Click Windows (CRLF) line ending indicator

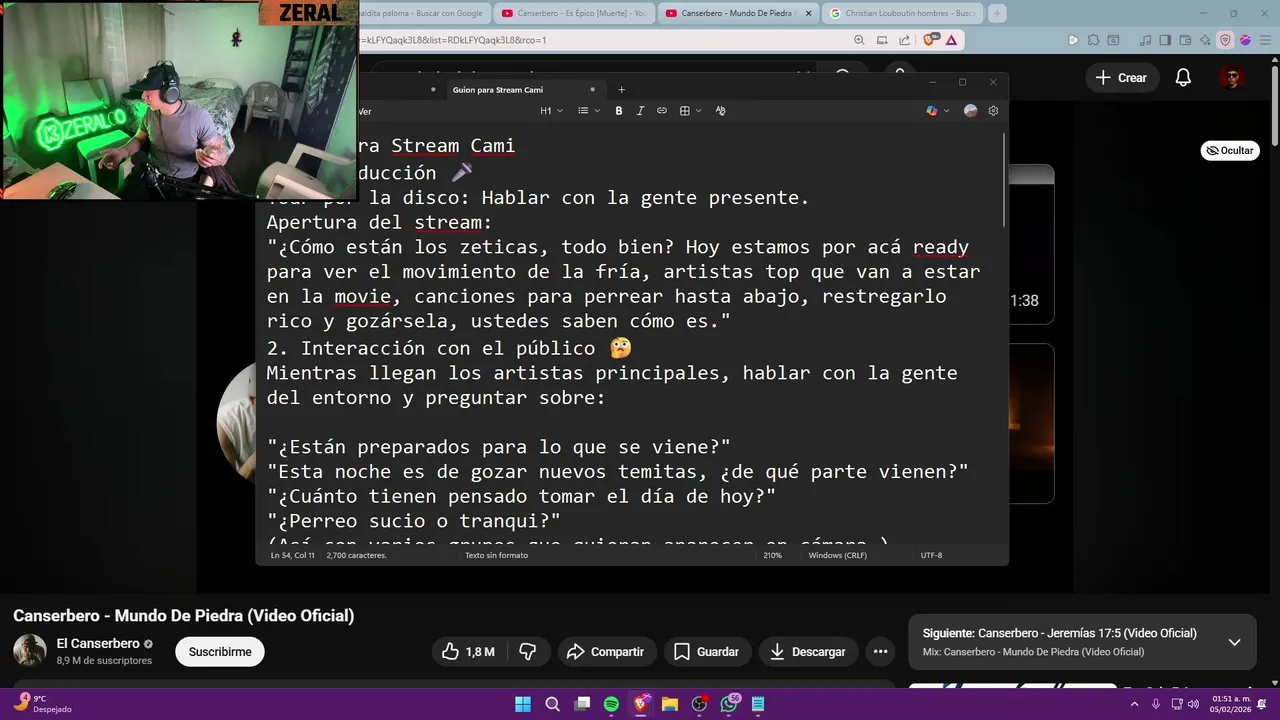(x=838, y=555)
